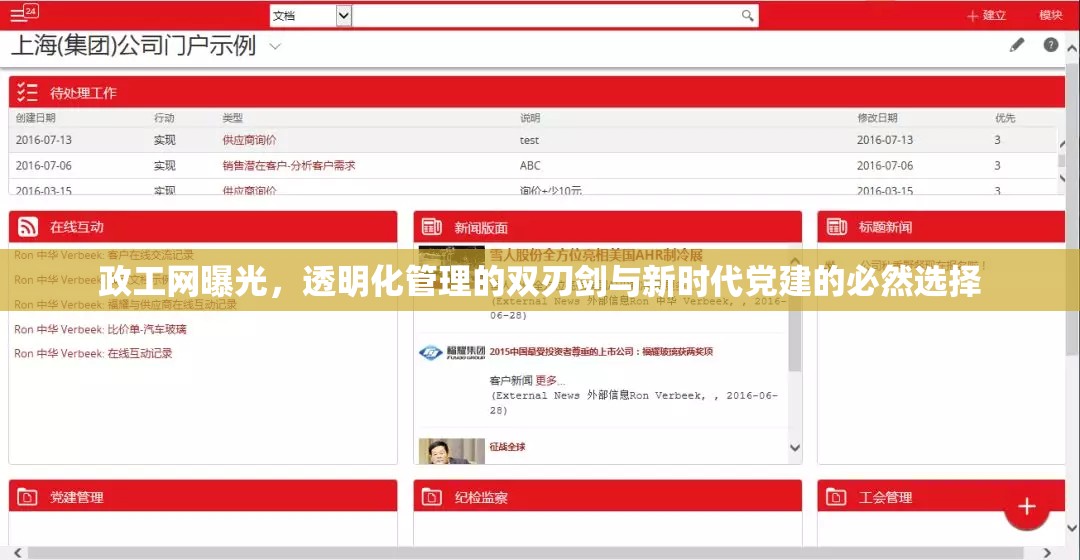Click the Fuyao group logo image
This screenshot has height=560, width=1080.
tap(452, 352)
